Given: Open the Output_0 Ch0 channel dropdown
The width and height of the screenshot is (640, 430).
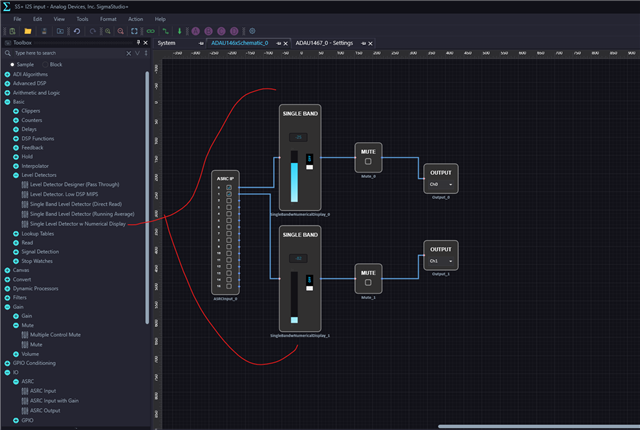Looking at the screenshot, I should [x=441, y=184].
